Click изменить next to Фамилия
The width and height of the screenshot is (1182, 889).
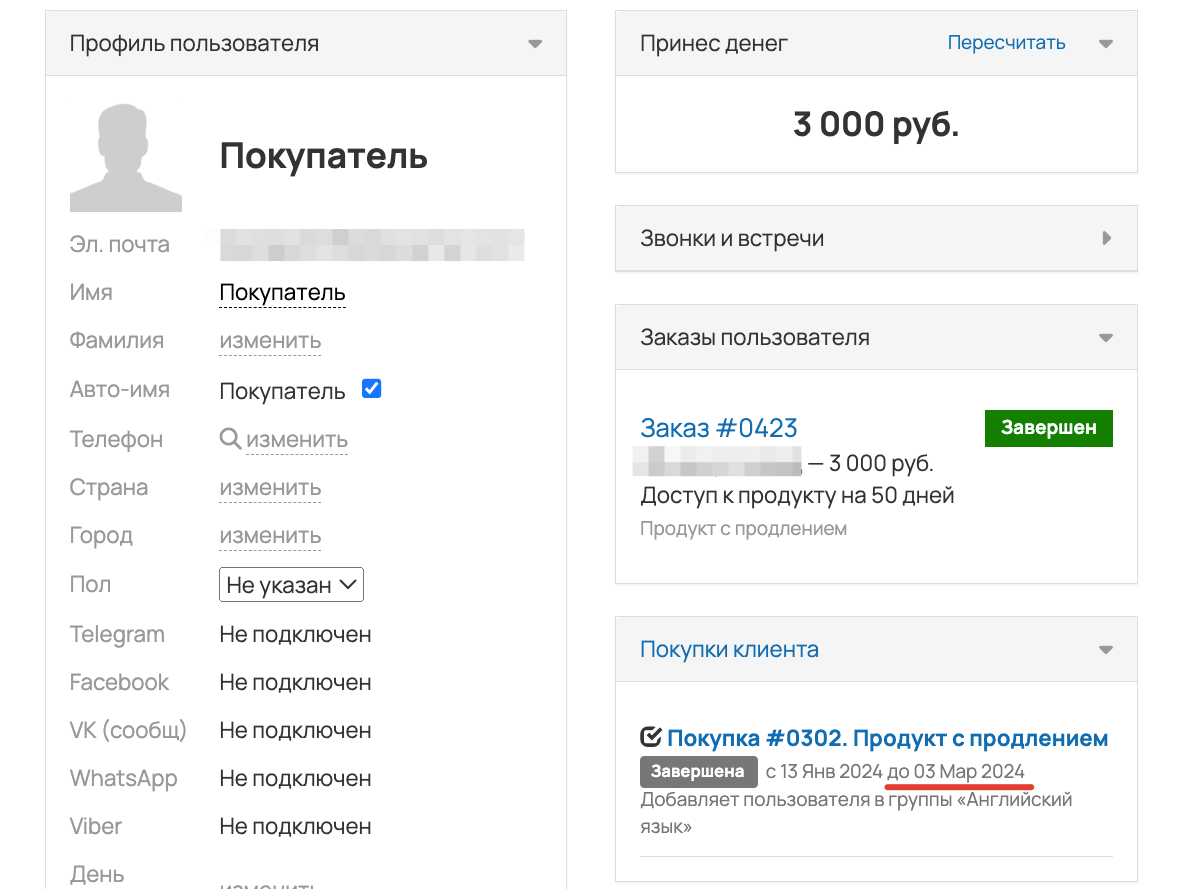(x=270, y=341)
